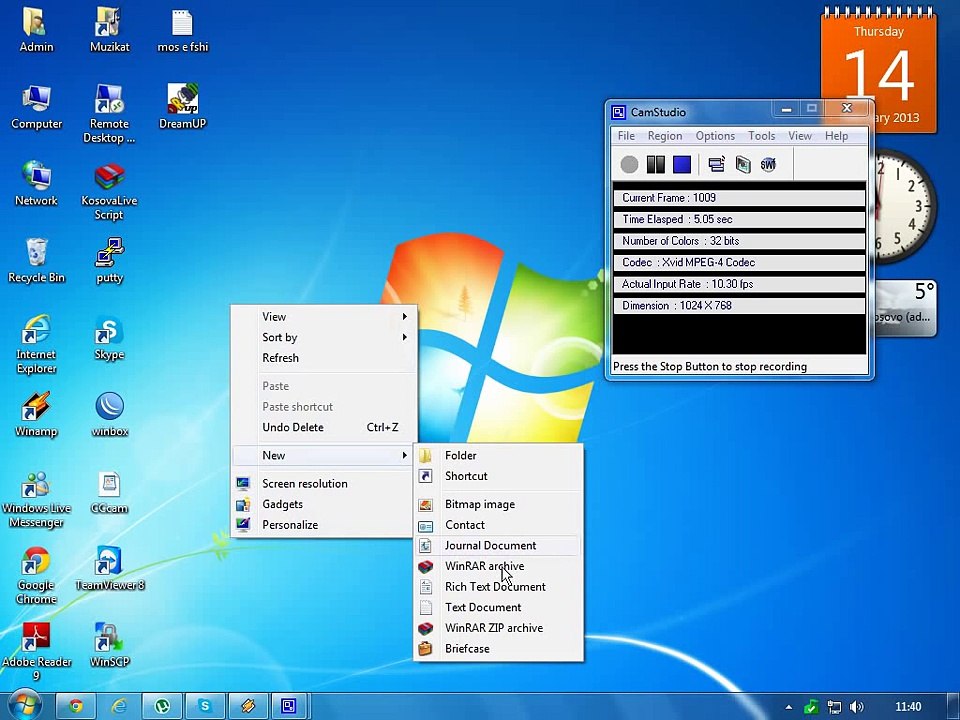Pause the CamStudio recording
This screenshot has width=960, height=720.
point(655,164)
